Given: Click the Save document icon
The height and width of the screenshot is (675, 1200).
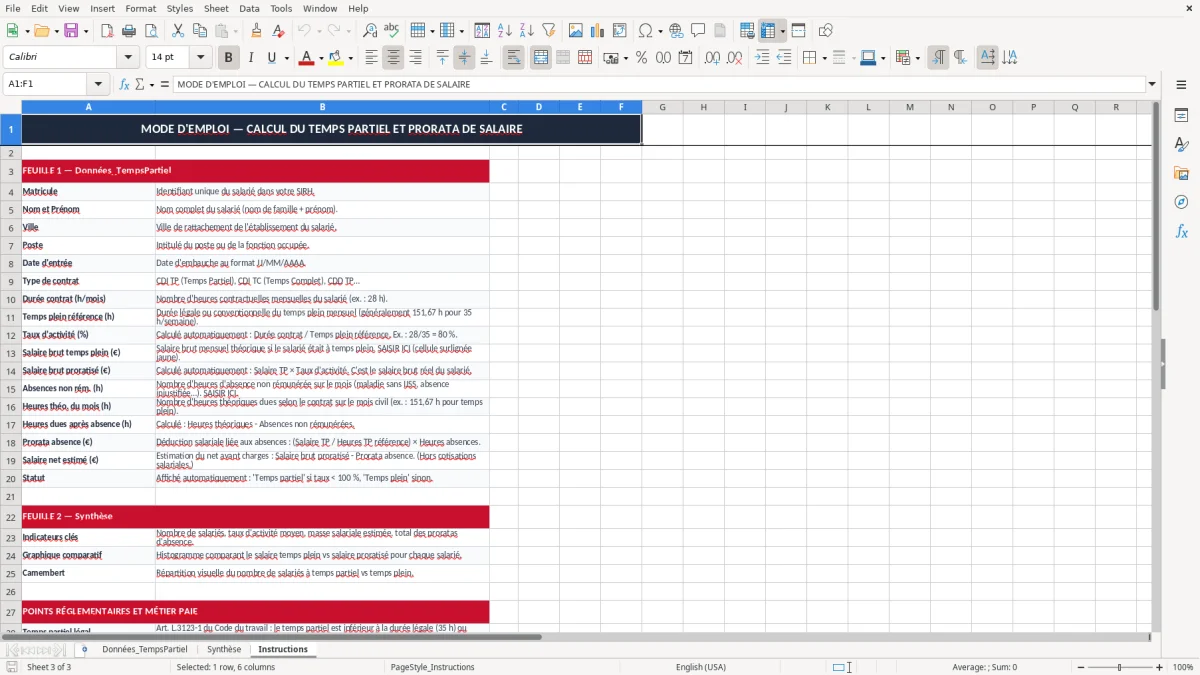Looking at the screenshot, I should [71, 31].
